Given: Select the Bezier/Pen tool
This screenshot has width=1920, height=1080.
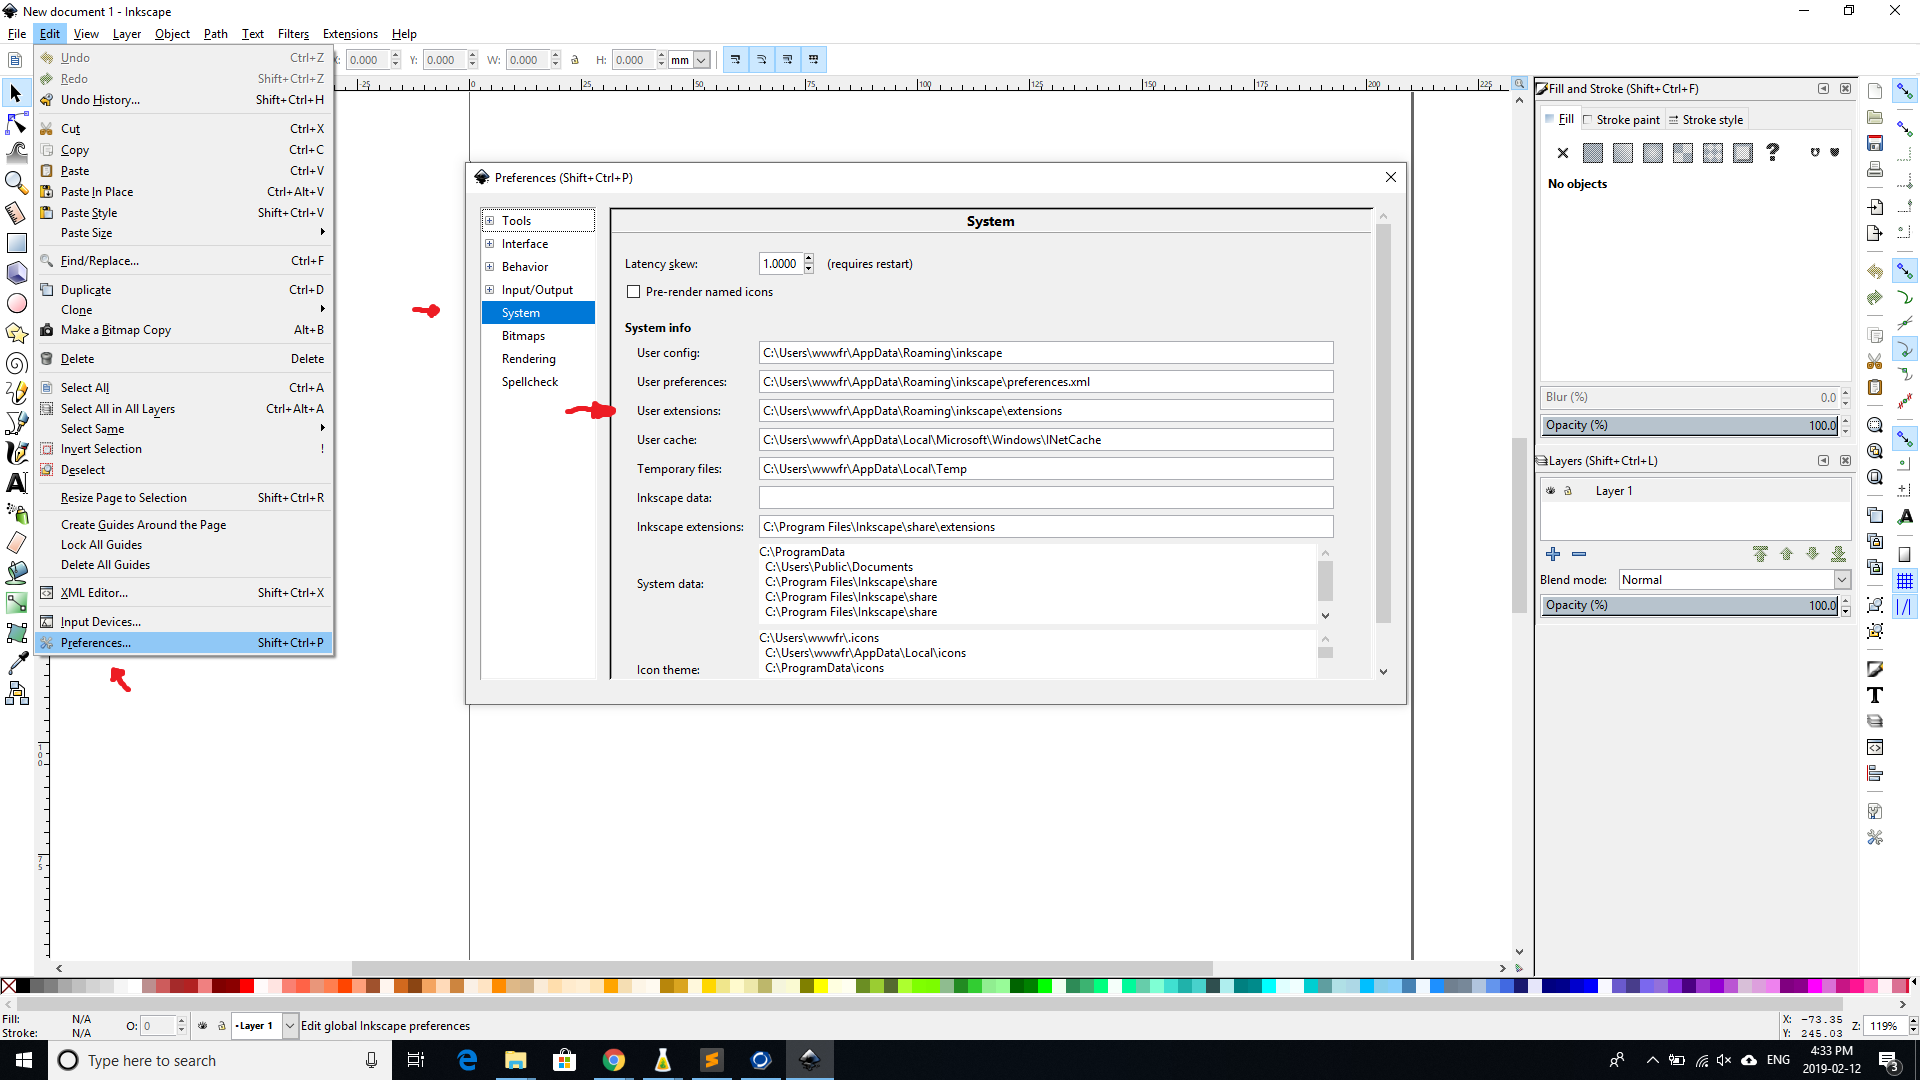Looking at the screenshot, I should tap(17, 423).
